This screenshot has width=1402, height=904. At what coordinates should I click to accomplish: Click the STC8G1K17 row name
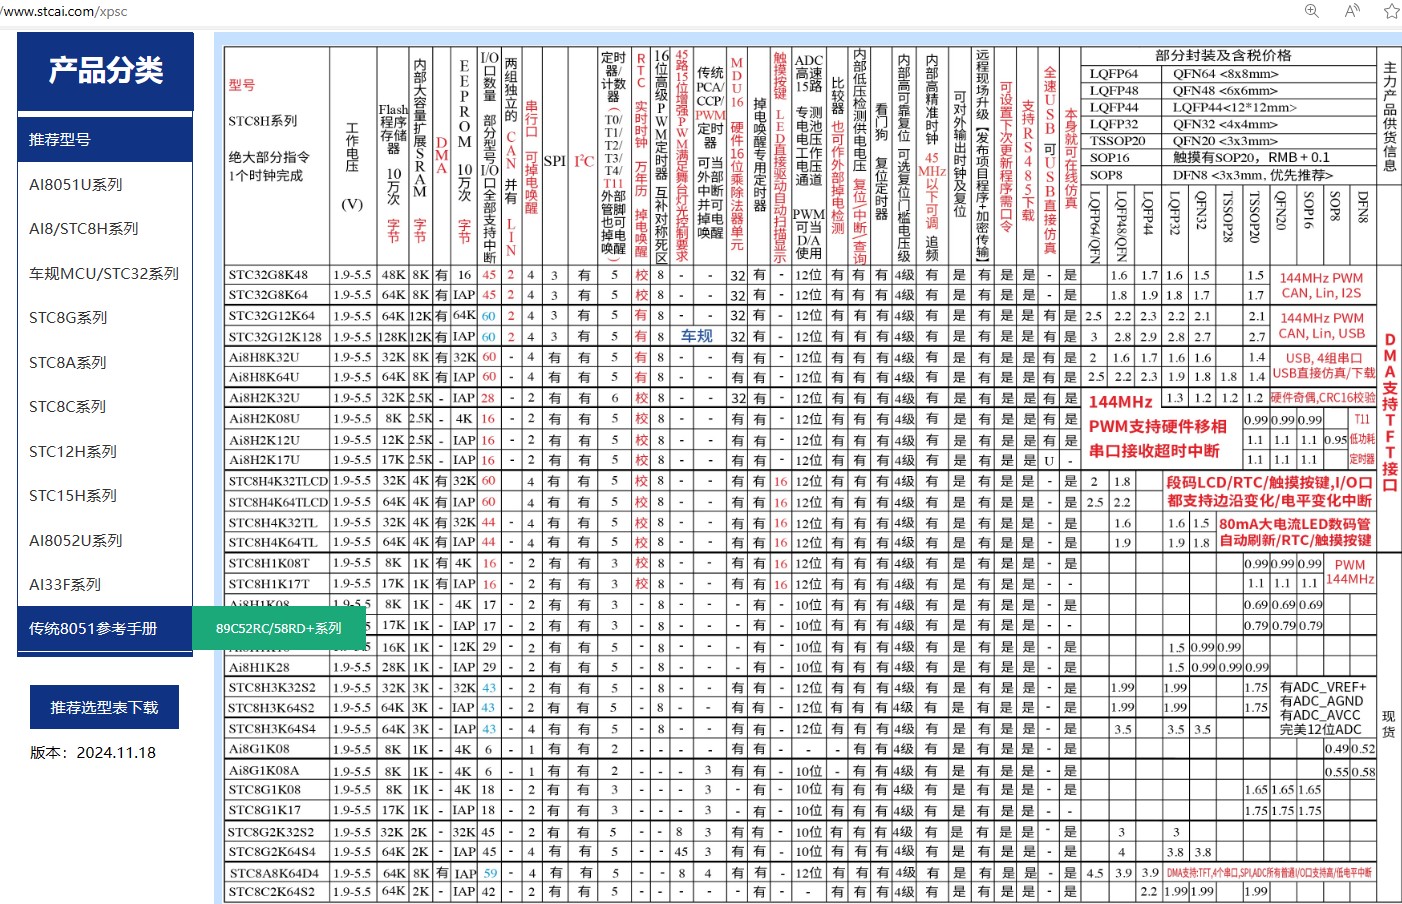tap(265, 810)
